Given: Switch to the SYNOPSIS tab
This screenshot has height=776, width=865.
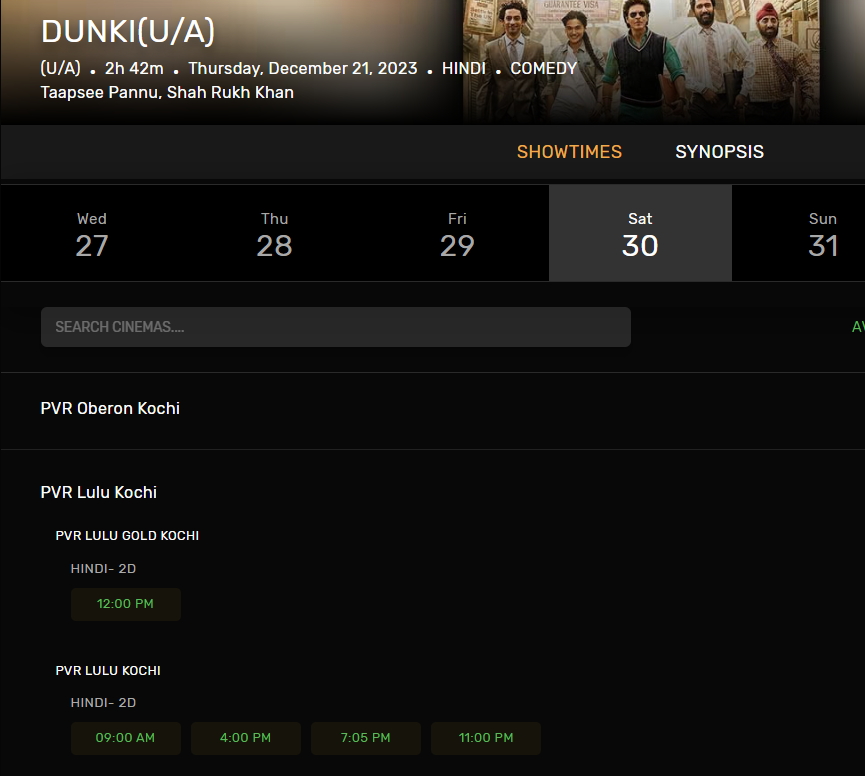Looking at the screenshot, I should click(x=719, y=152).
